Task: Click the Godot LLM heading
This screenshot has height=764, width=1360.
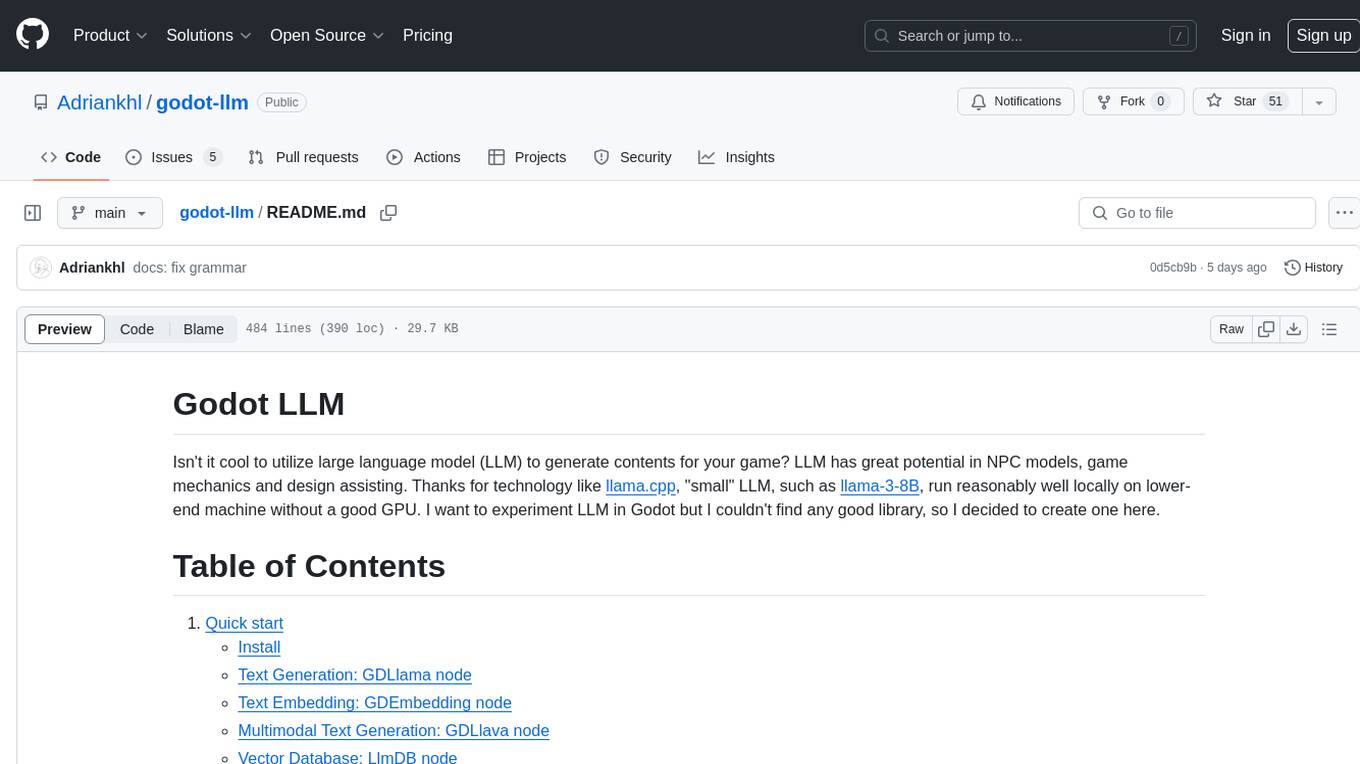Action: [x=259, y=404]
